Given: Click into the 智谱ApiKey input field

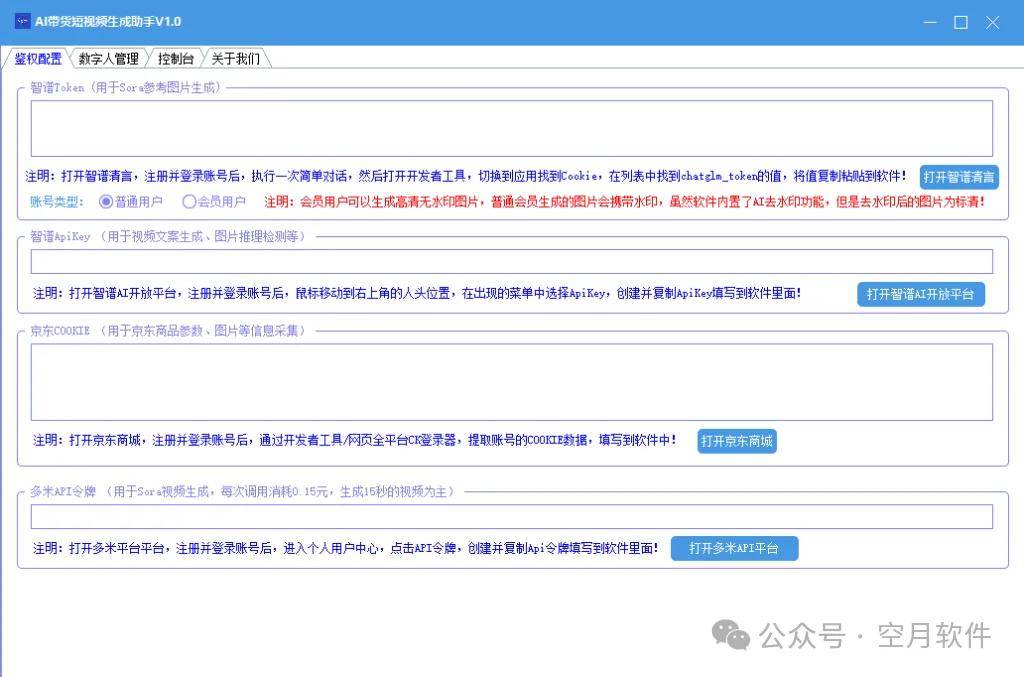Looking at the screenshot, I should 511,262.
